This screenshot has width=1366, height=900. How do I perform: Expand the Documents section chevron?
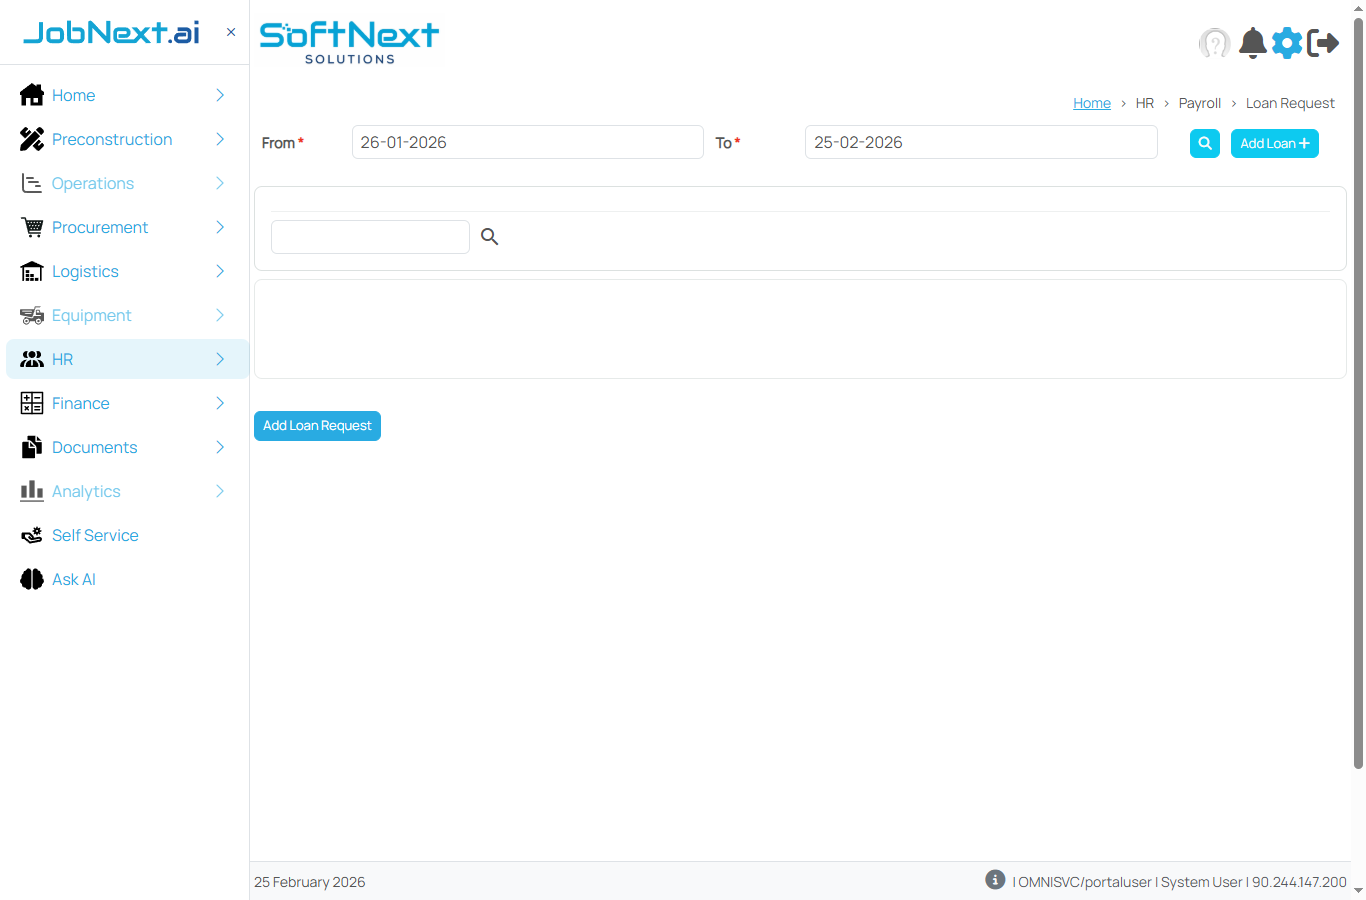pyautogui.click(x=219, y=447)
